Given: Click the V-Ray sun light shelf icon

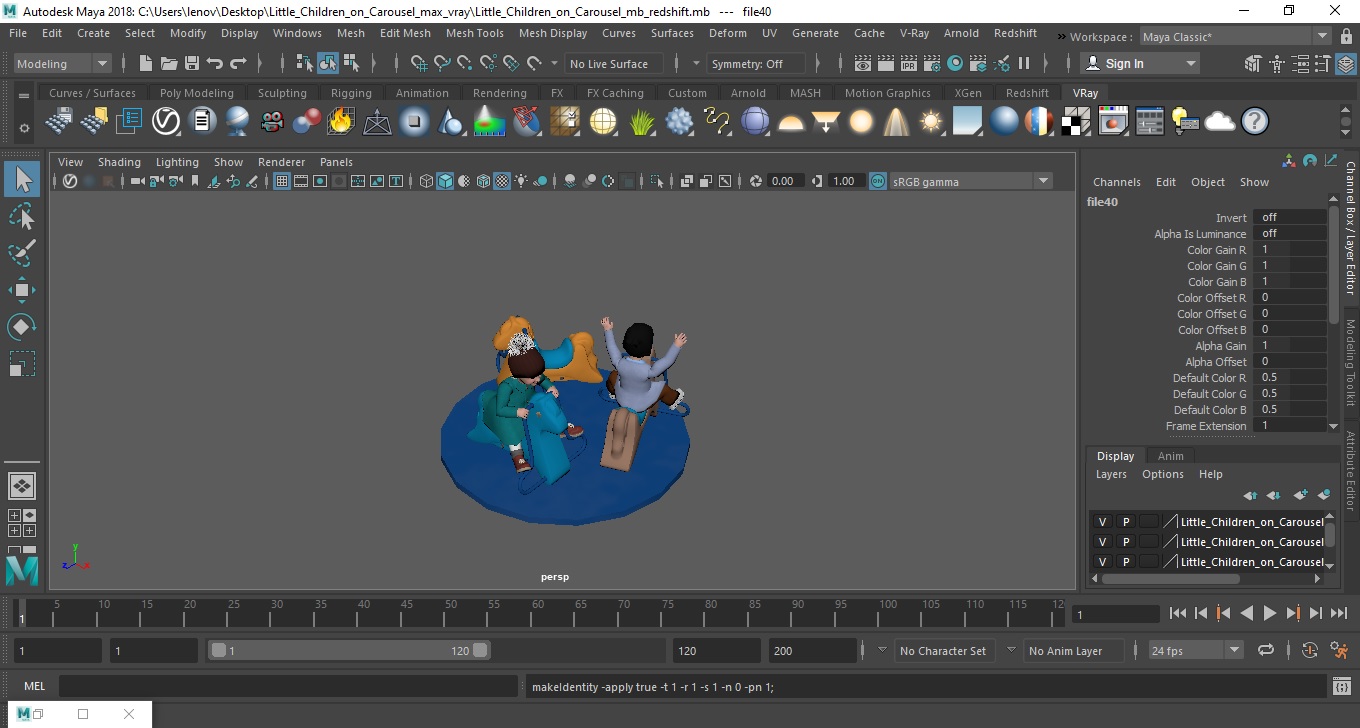Looking at the screenshot, I should pyautogui.click(x=931, y=122).
